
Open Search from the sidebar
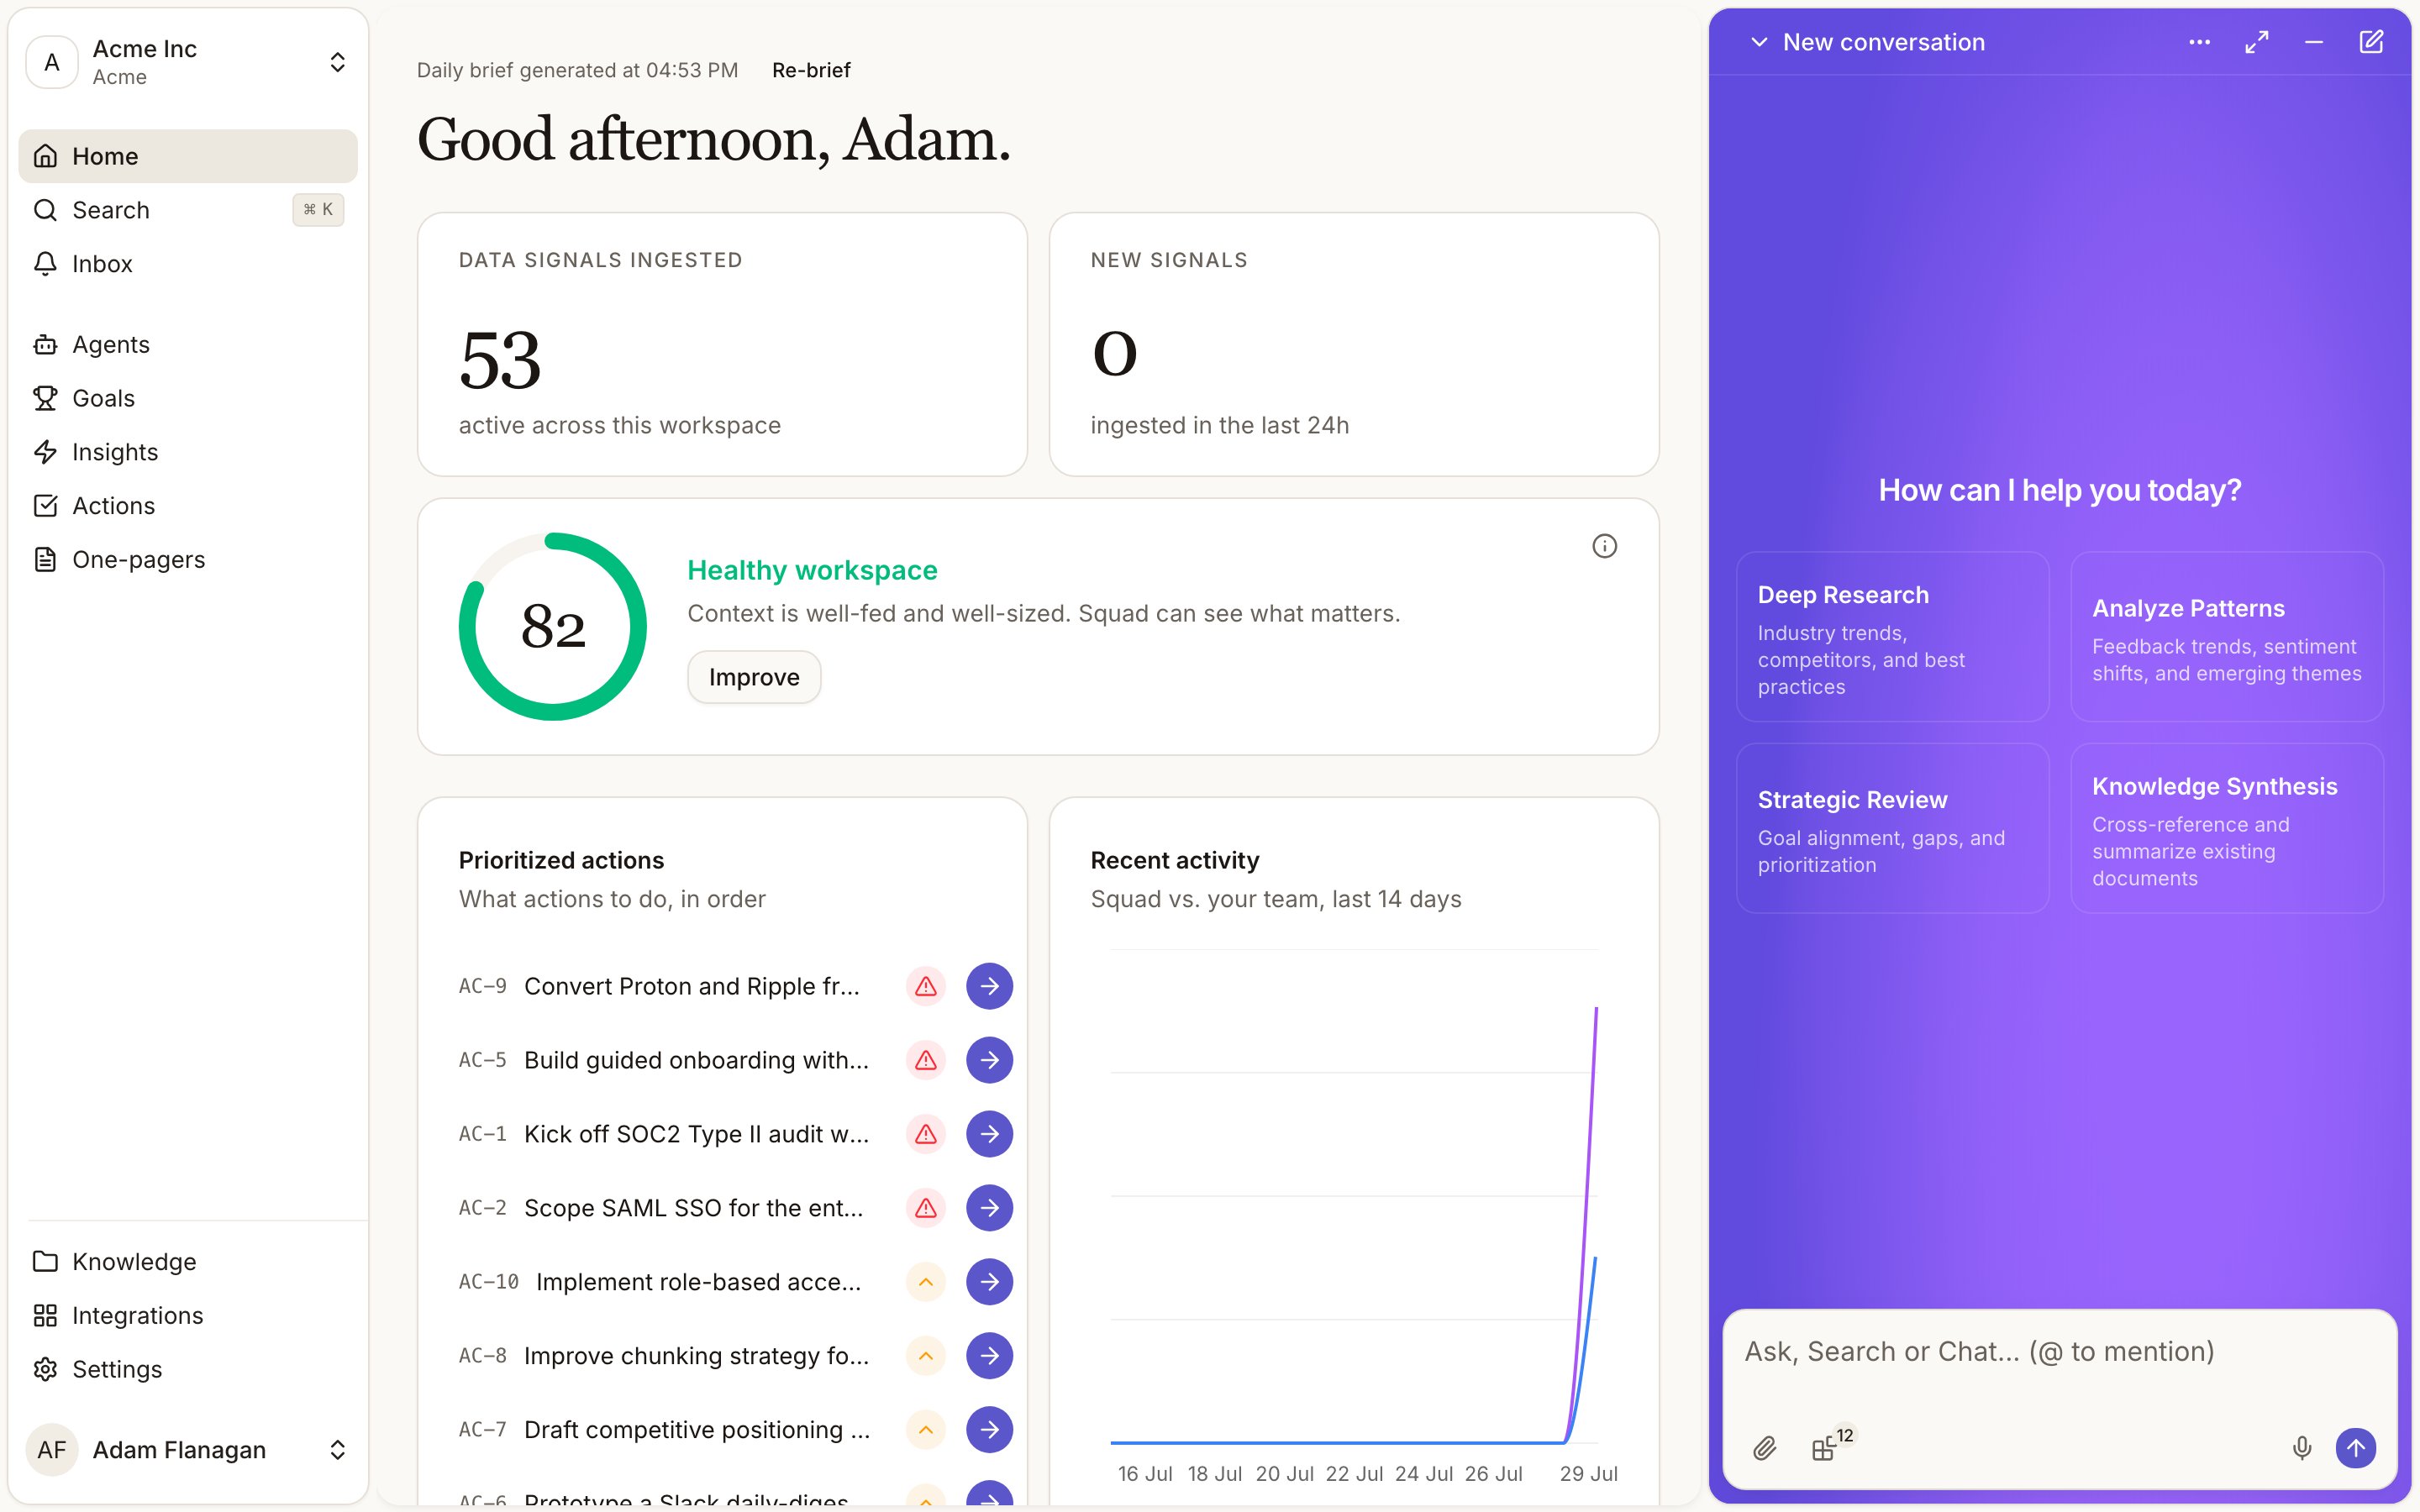tap(187, 210)
